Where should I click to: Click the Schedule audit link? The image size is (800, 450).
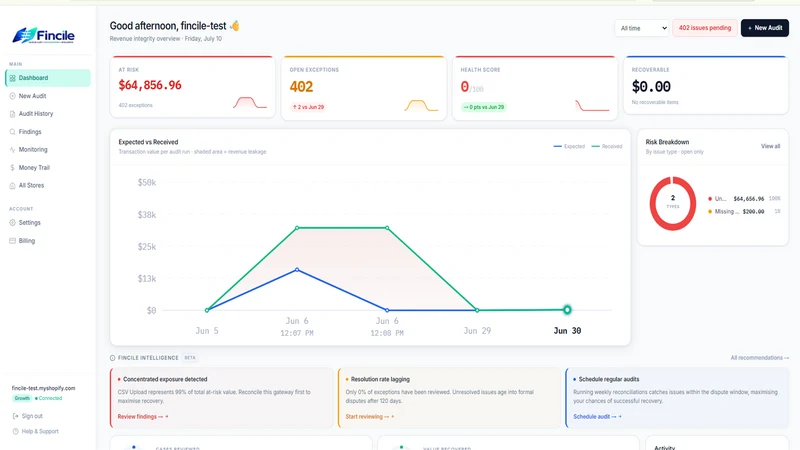click(x=597, y=416)
